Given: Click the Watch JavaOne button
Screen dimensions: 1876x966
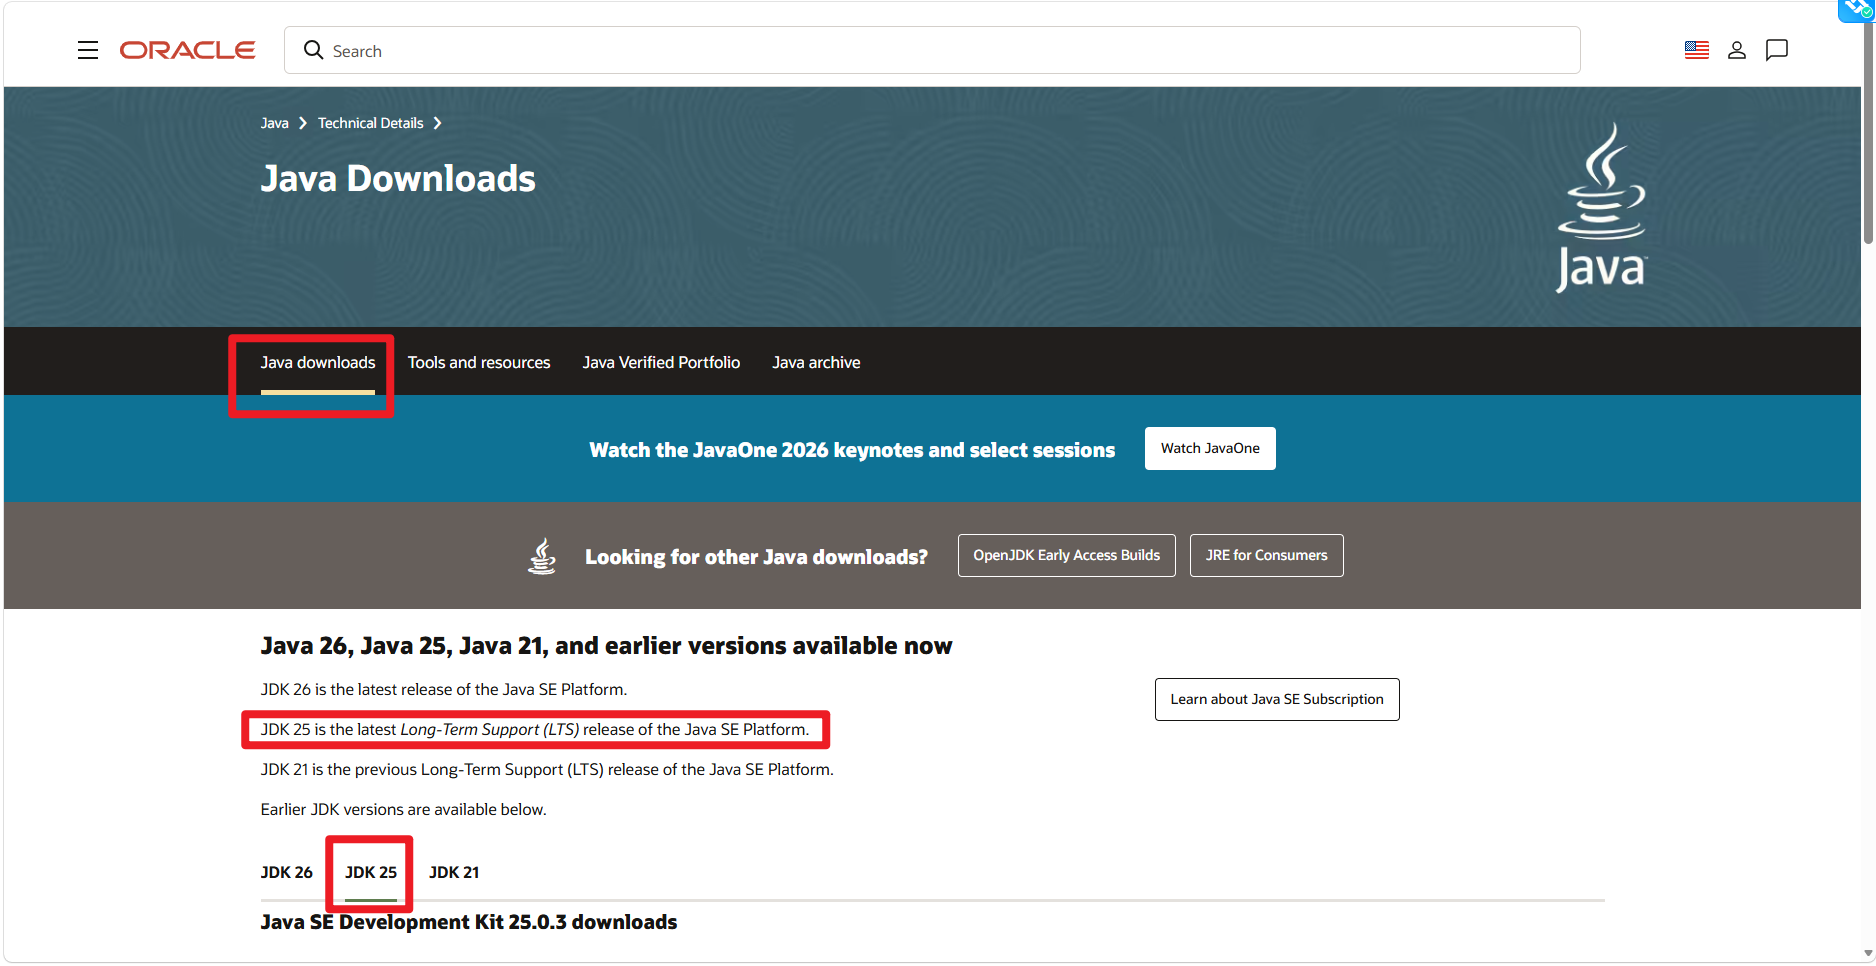Looking at the screenshot, I should pyautogui.click(x=1210, y=448).
